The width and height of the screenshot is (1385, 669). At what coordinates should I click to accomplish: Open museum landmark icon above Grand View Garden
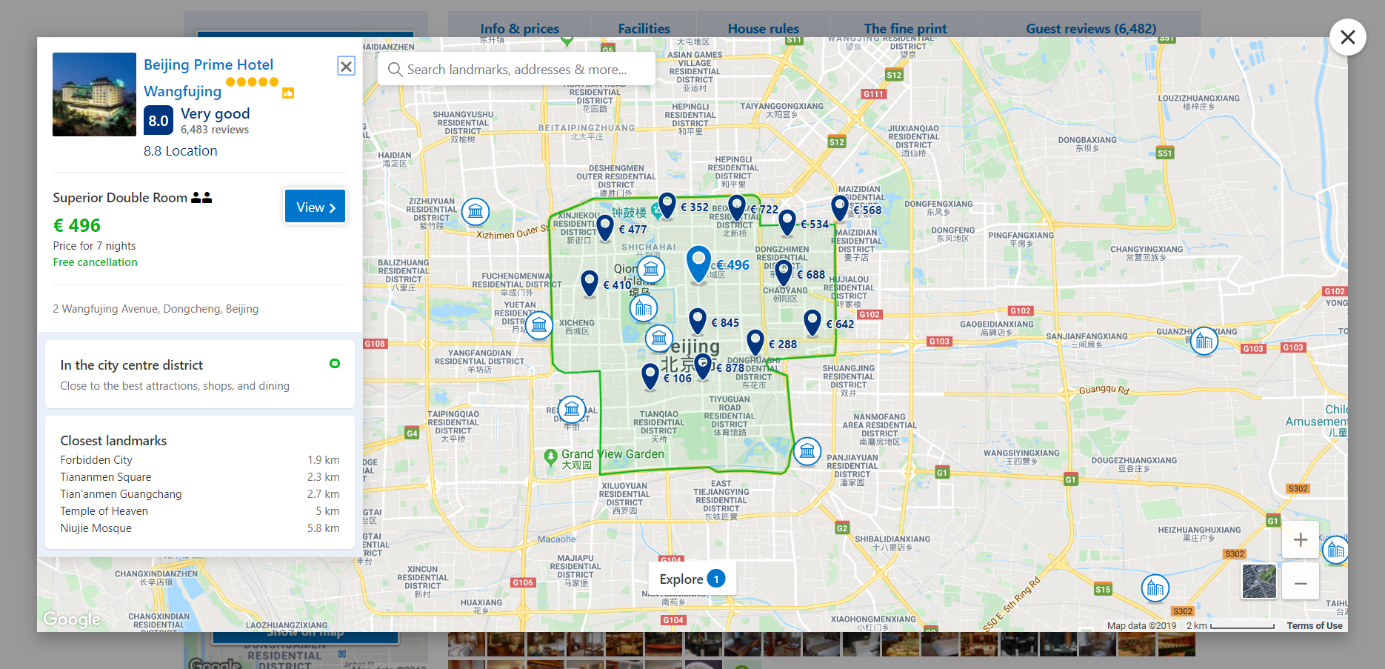pyautogui.click(x=571, y=409)
